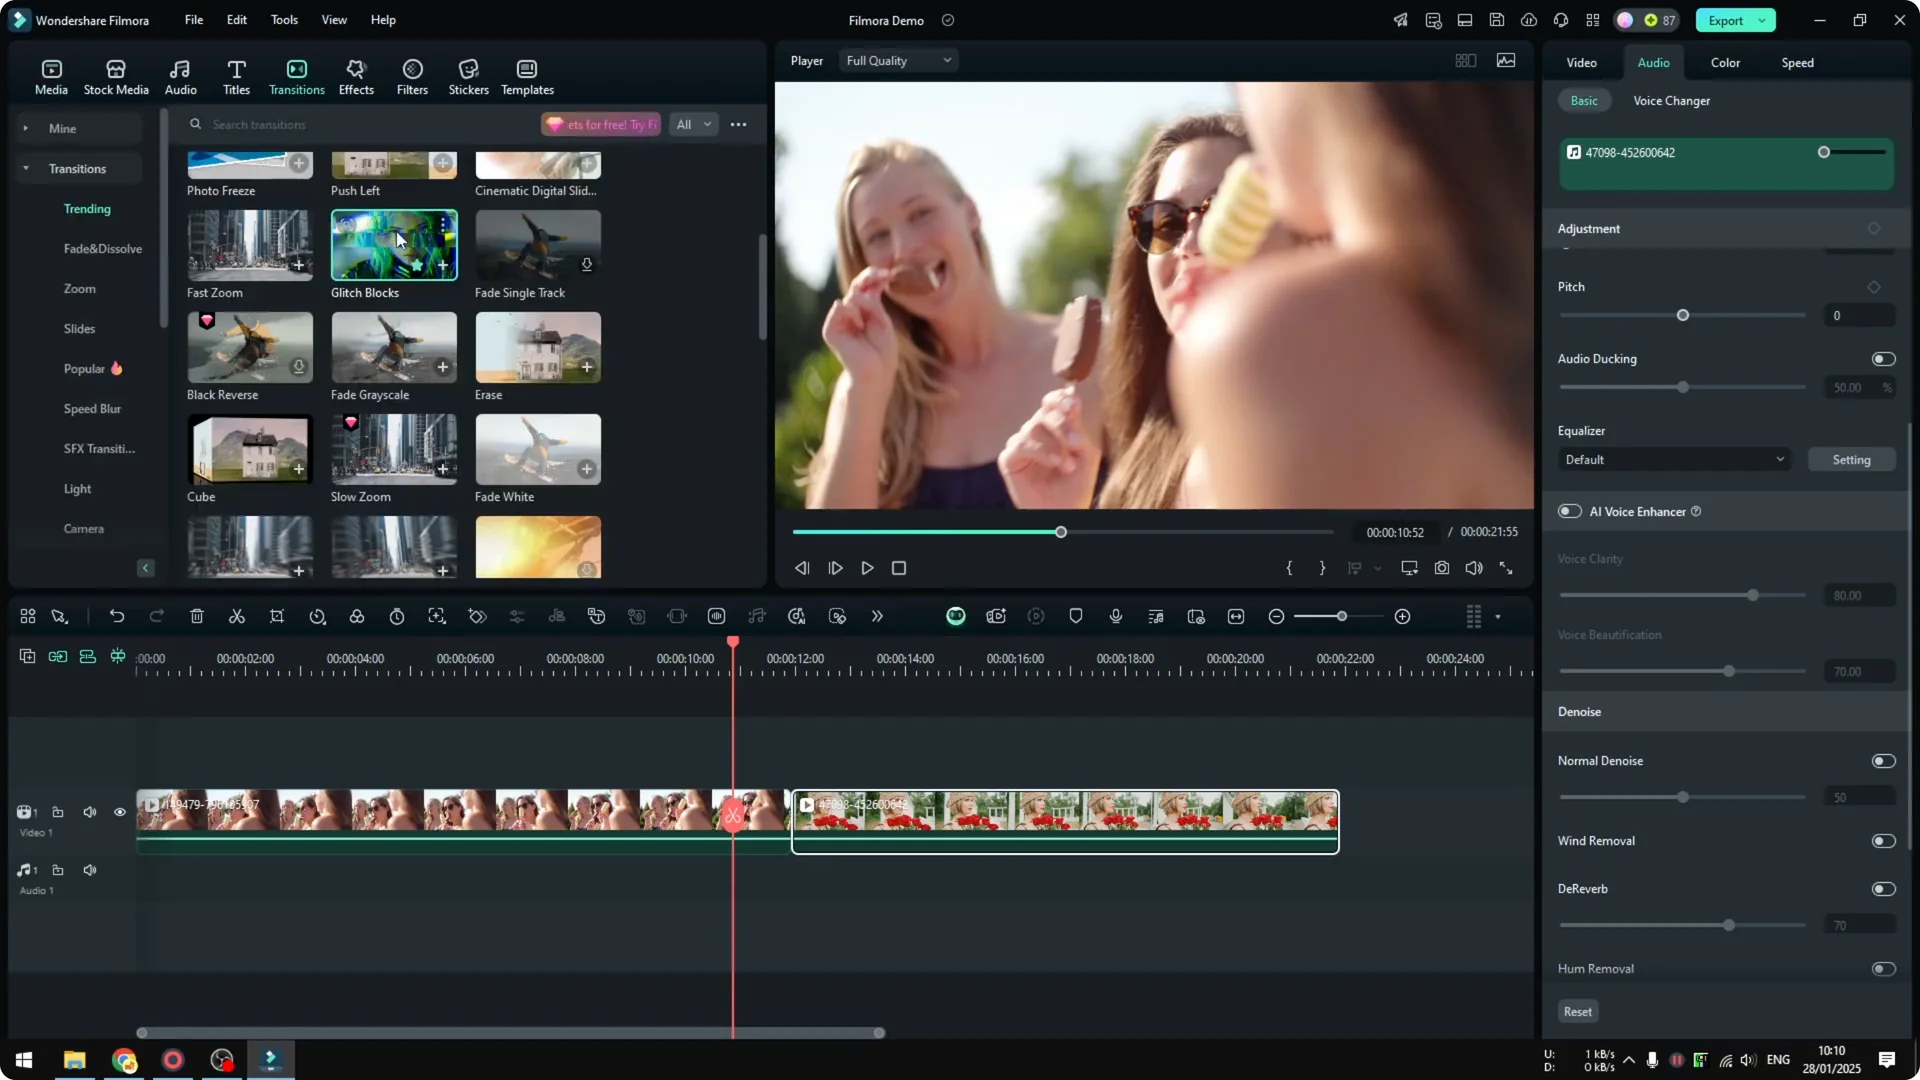Turn on Wind Removal

[1883, 841]
